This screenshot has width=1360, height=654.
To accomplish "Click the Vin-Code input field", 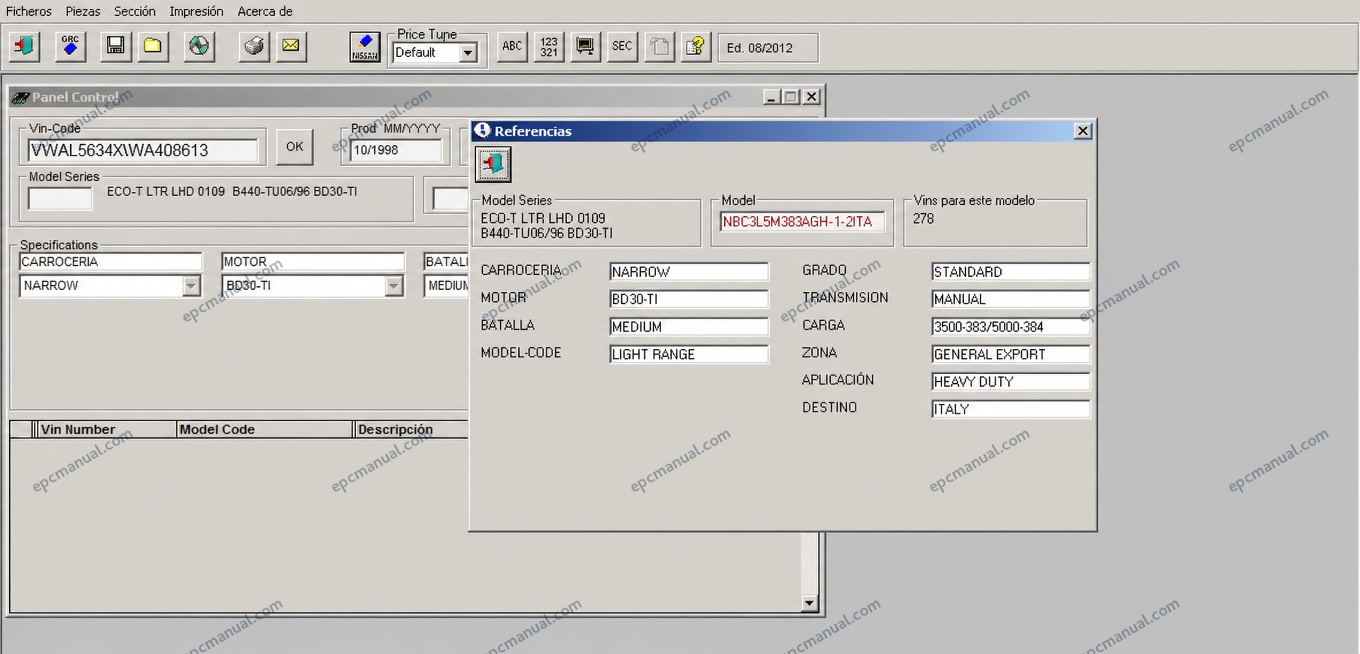I will (143, 150).
